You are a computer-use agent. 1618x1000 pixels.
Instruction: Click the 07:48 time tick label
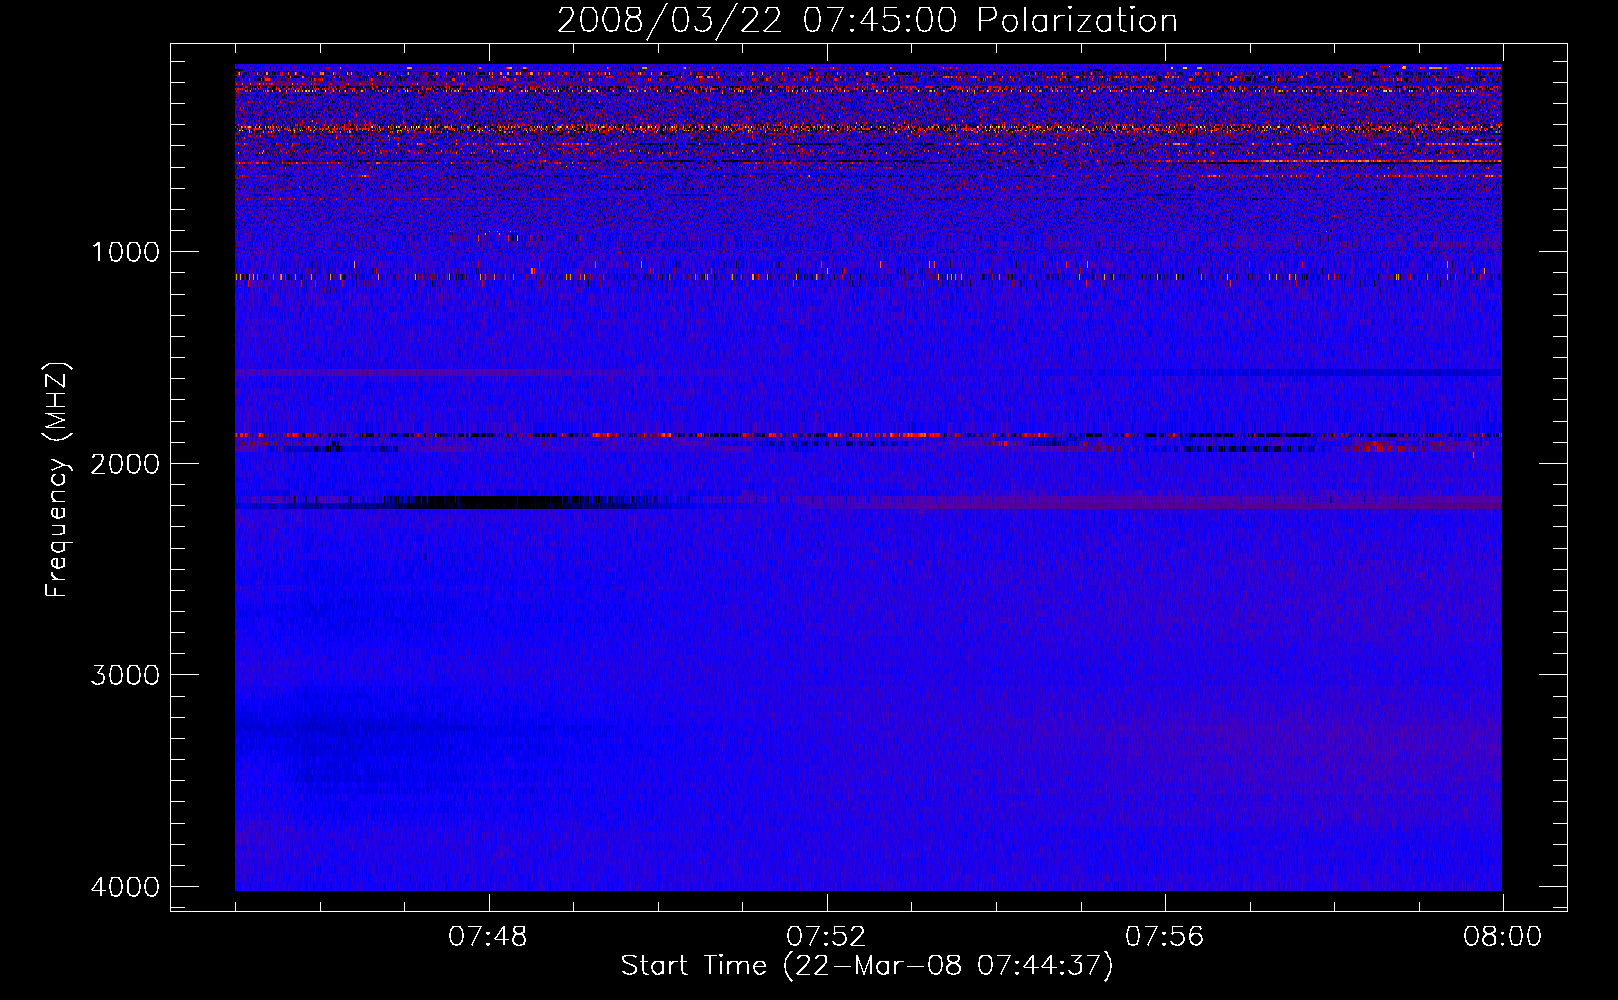pos(488,937)
